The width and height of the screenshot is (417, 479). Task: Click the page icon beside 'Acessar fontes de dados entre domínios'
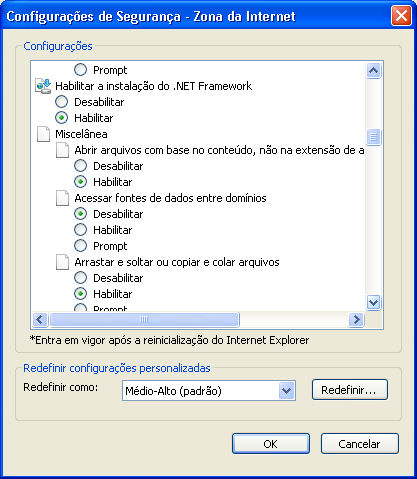[x=62, y=198]
